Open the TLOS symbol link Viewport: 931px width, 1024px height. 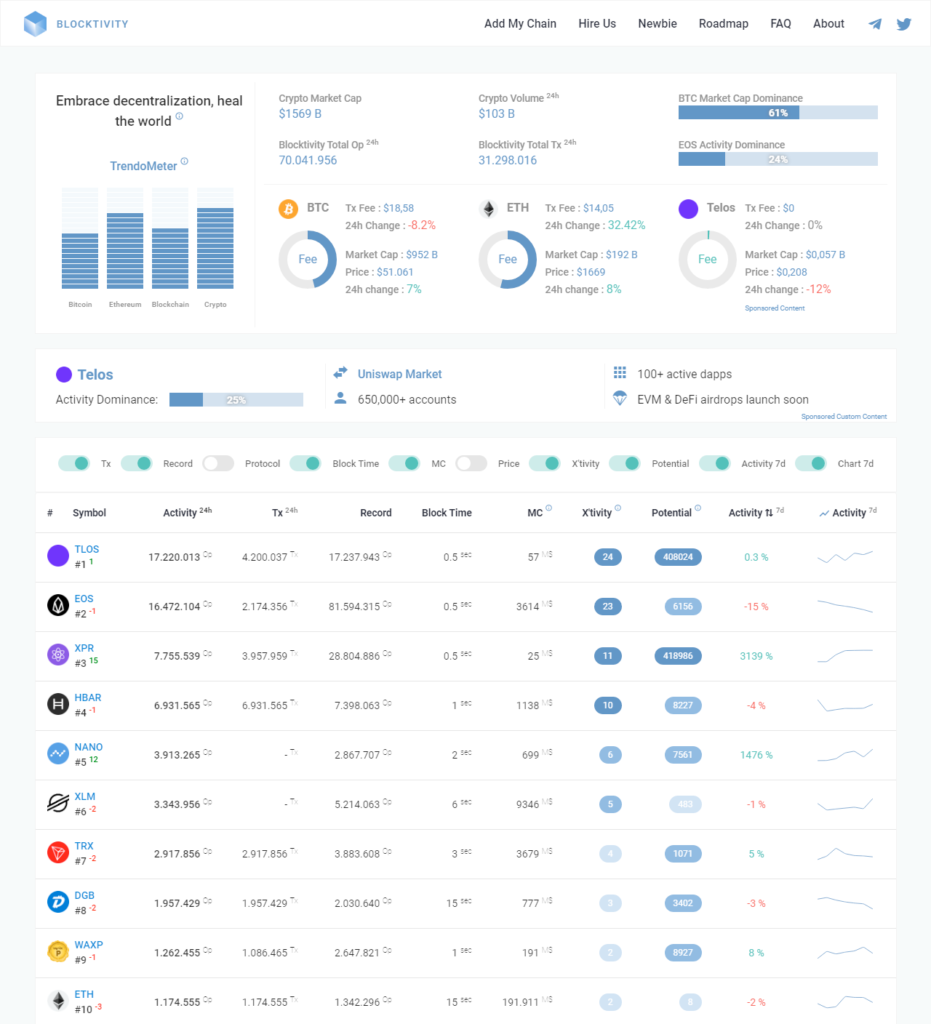click(87, 549)
